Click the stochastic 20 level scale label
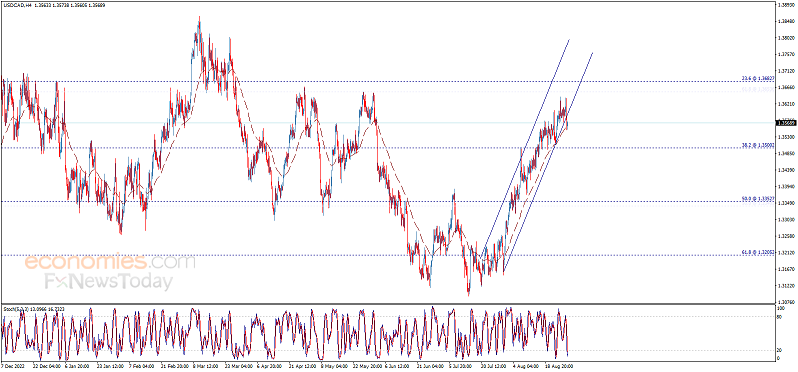This screenshot has height=372, width=798. 780,350
